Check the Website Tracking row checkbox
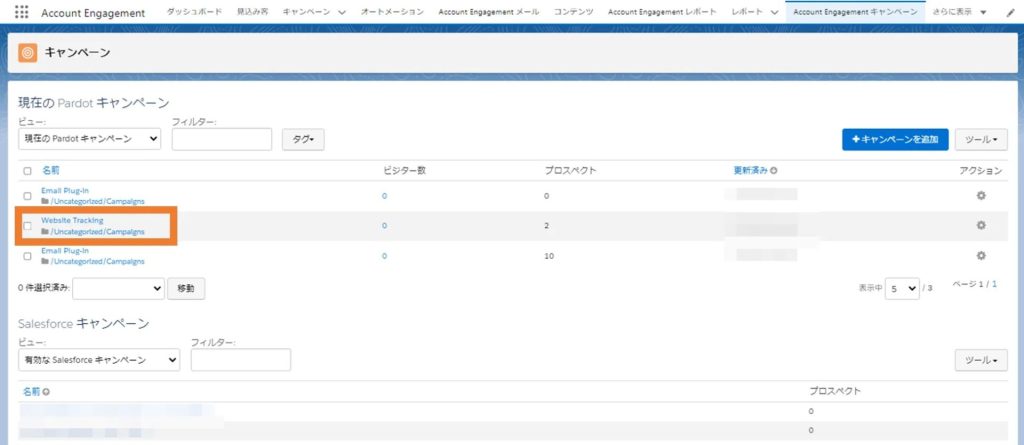Viewport: 1024px width, 445px height. tap(27, 226)
